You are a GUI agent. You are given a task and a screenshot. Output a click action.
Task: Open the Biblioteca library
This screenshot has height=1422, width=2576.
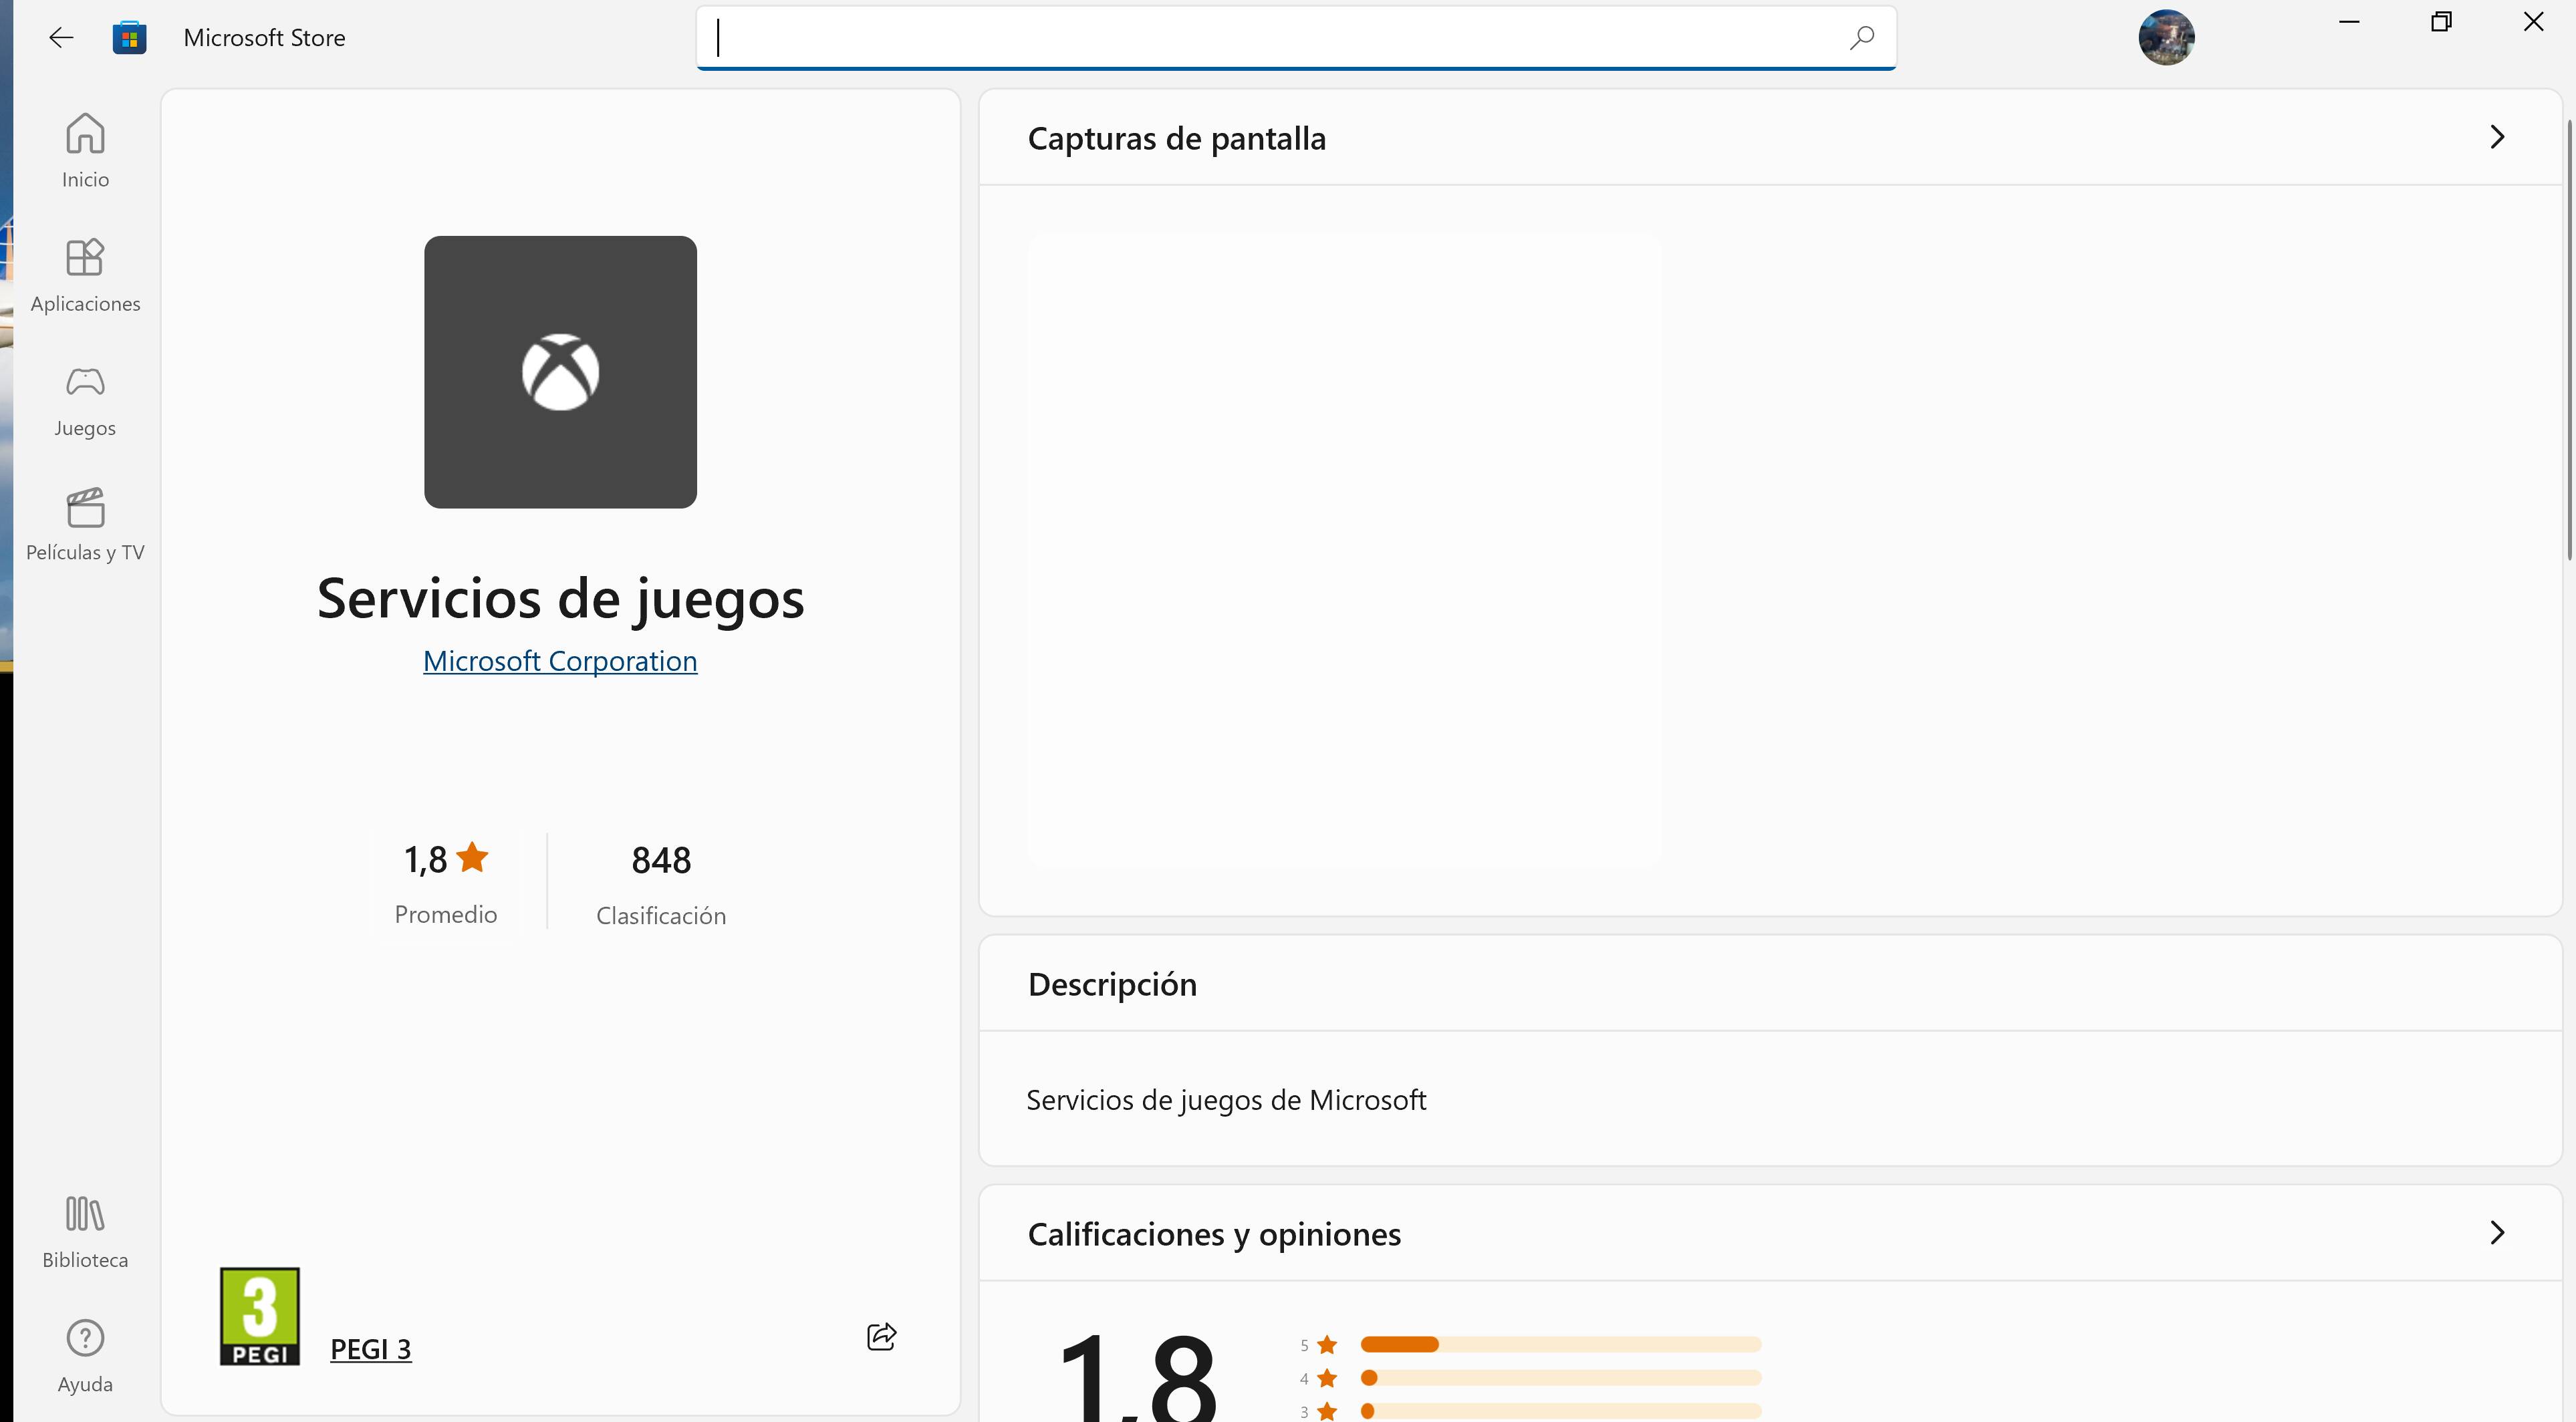pos(85,1231)
